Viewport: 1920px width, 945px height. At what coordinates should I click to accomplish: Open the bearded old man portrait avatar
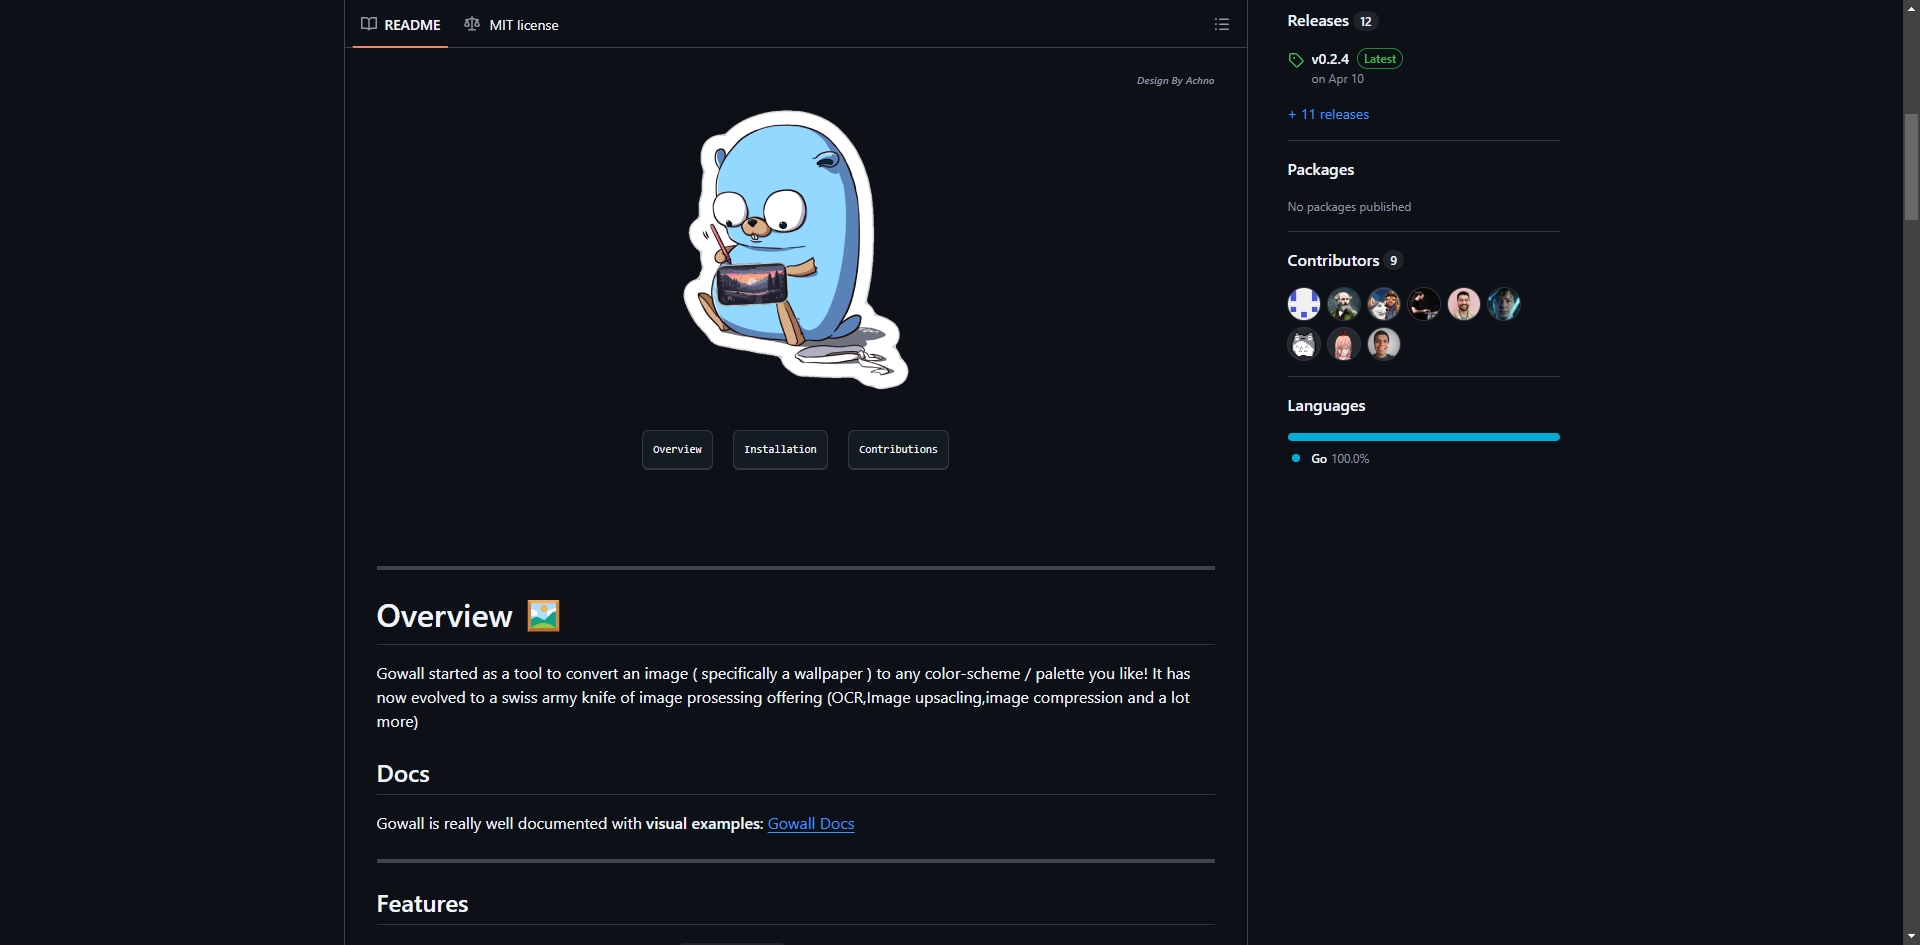click(1344, 304)
